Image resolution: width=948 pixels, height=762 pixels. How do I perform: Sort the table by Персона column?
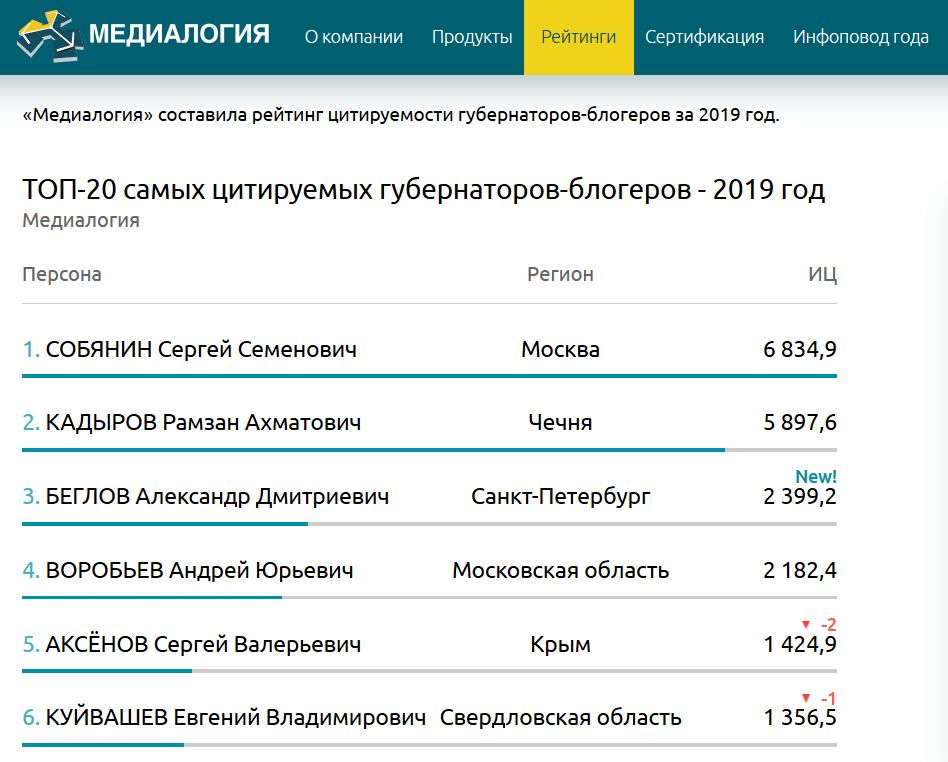62,274
